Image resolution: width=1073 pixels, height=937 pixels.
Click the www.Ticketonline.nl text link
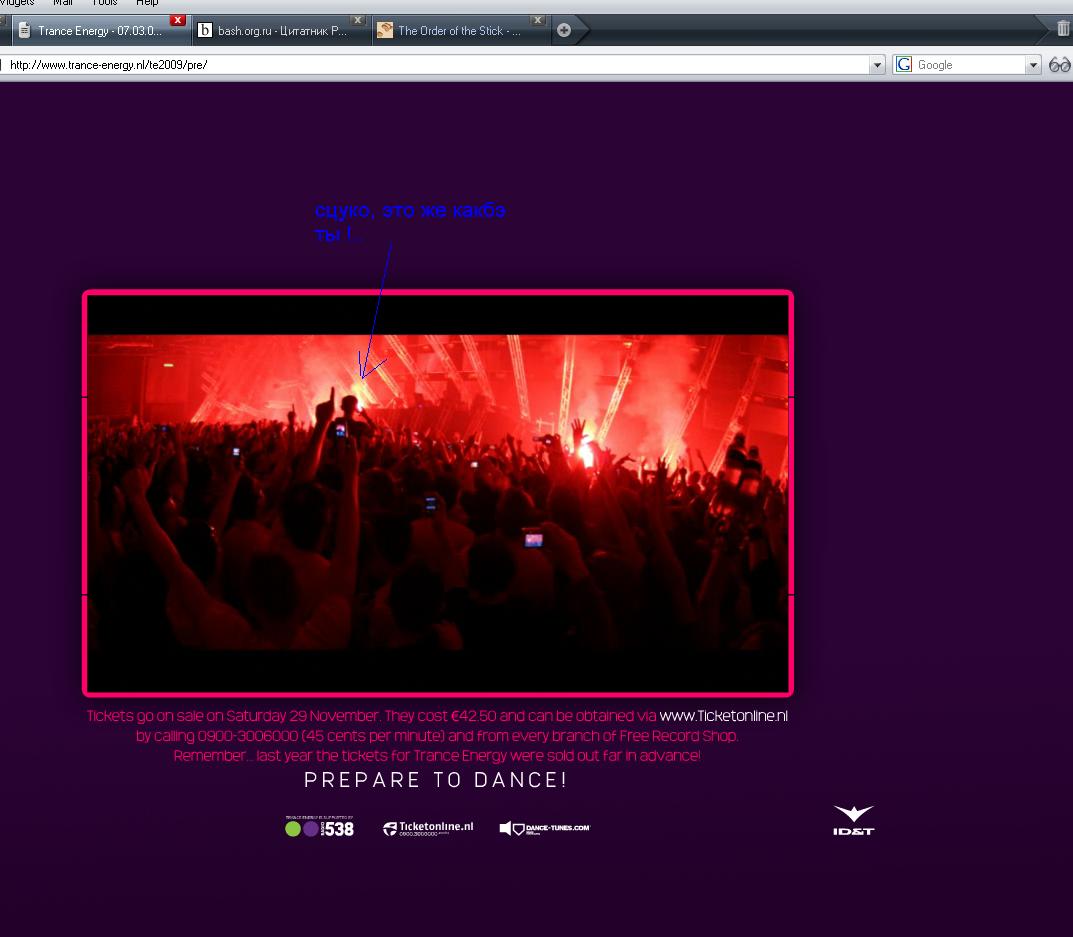coord(723,716)
